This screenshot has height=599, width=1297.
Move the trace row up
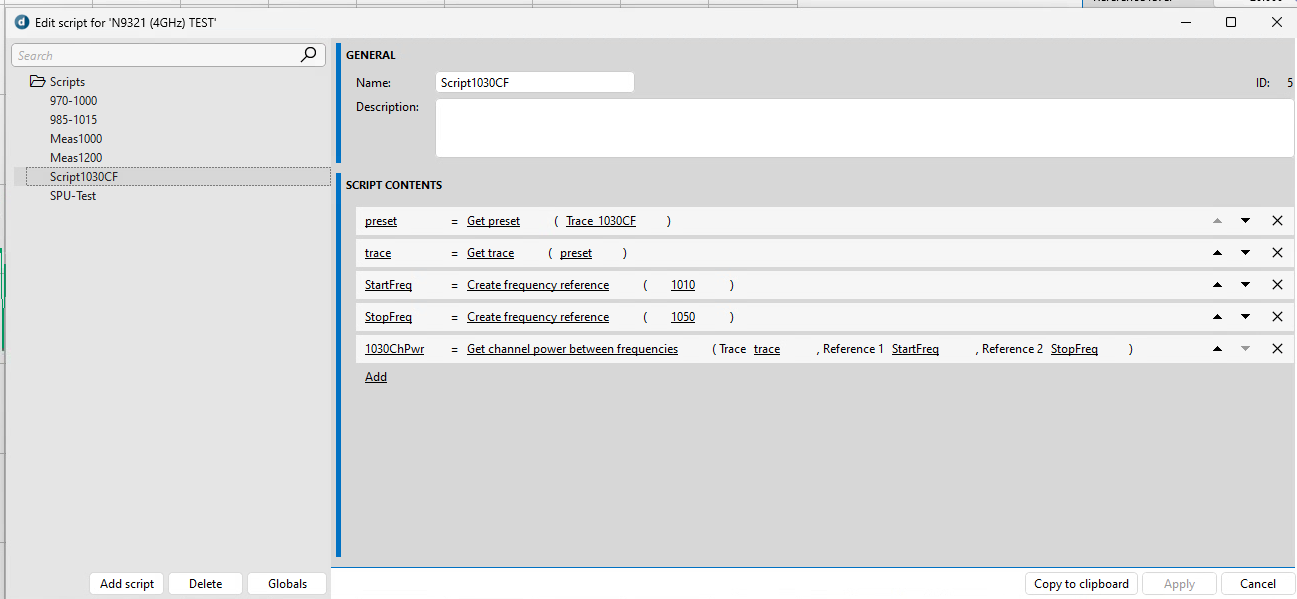click(x=1217, y=253)
